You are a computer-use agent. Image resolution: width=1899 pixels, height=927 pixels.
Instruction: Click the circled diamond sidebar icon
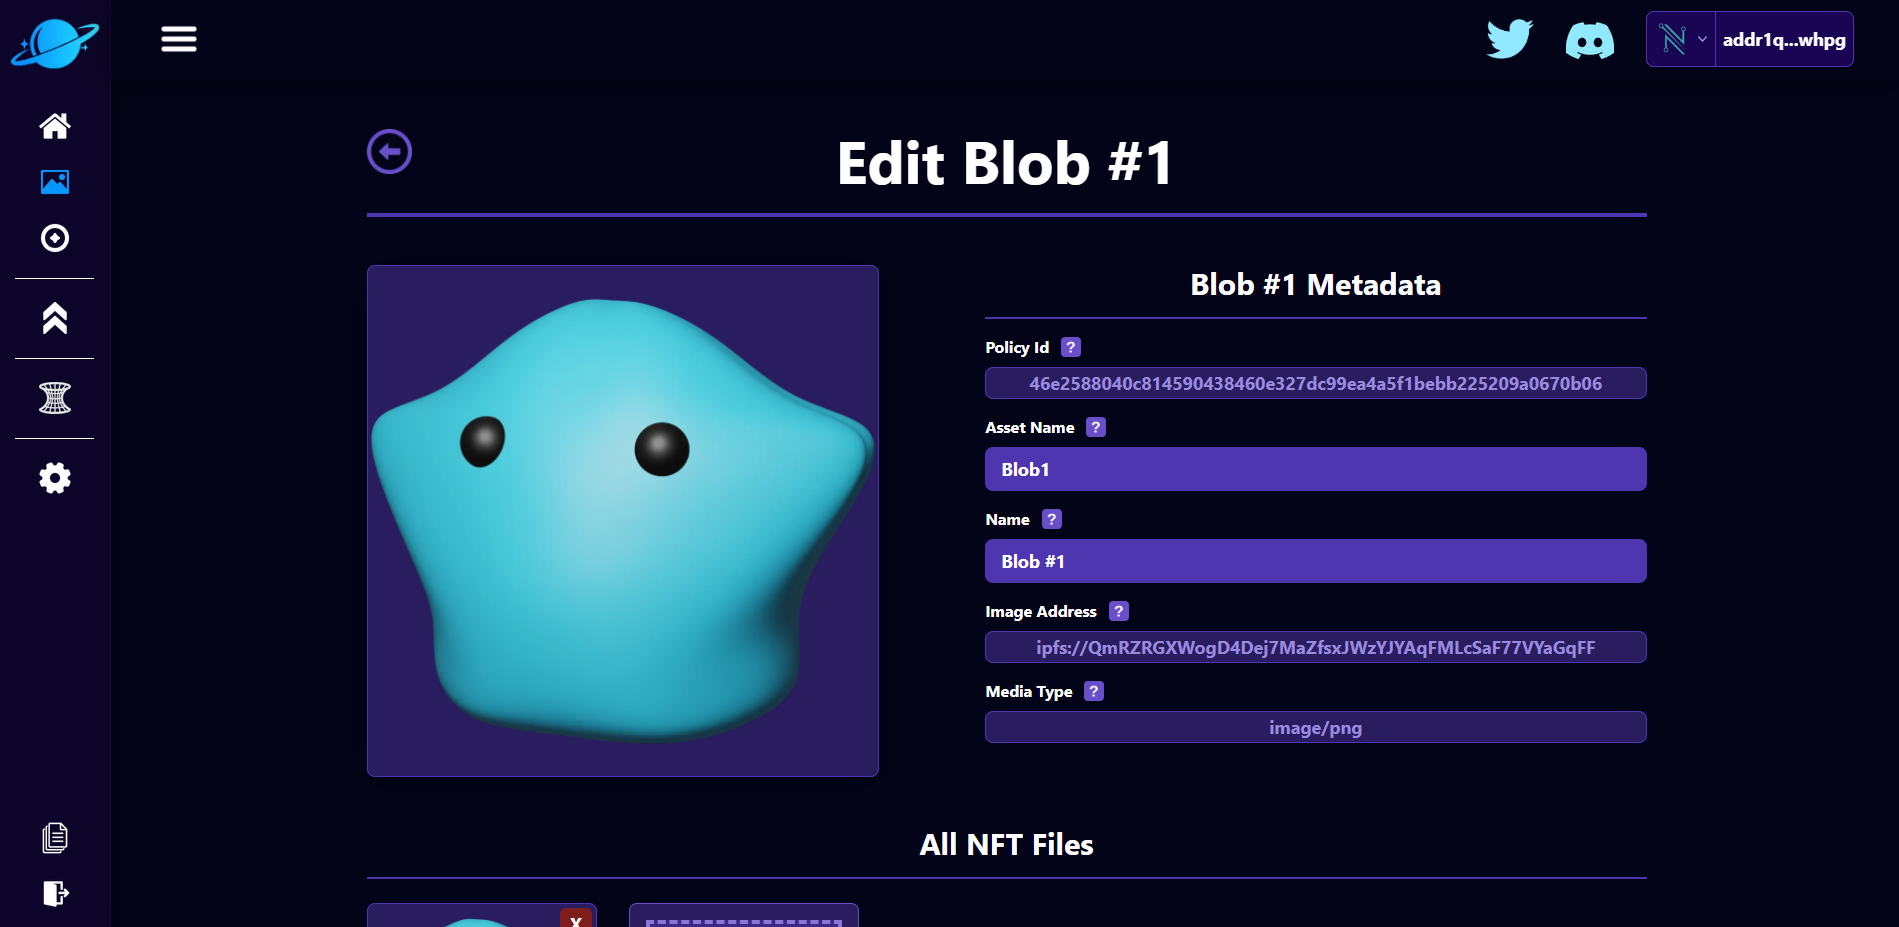(55, 238)
